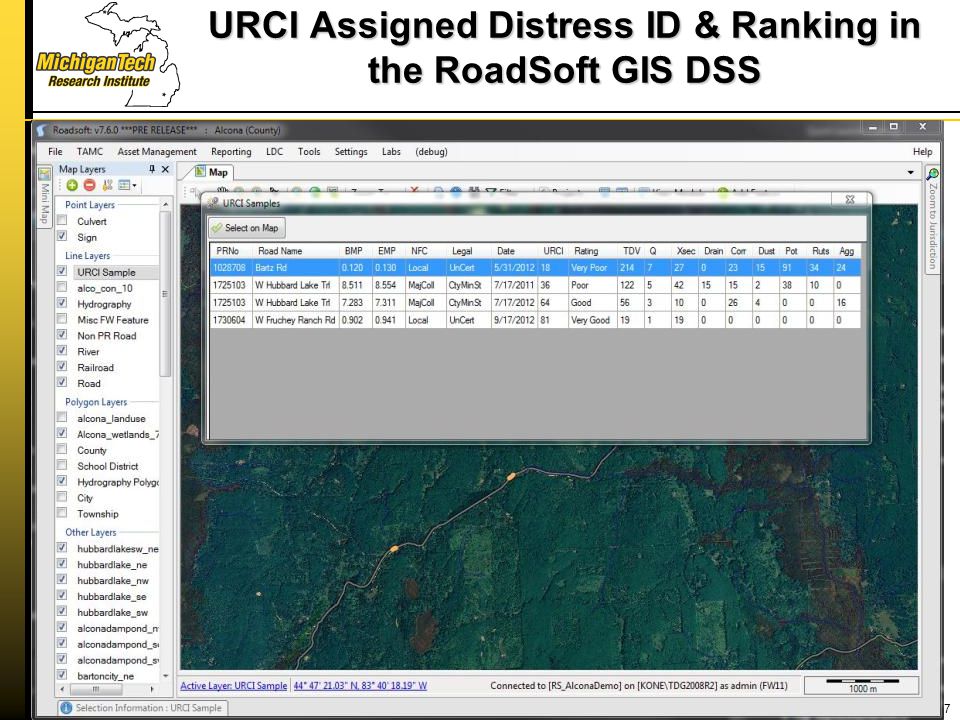Open the Asset Management menu
Screen dimensions: 960x720
coord(157,152)
